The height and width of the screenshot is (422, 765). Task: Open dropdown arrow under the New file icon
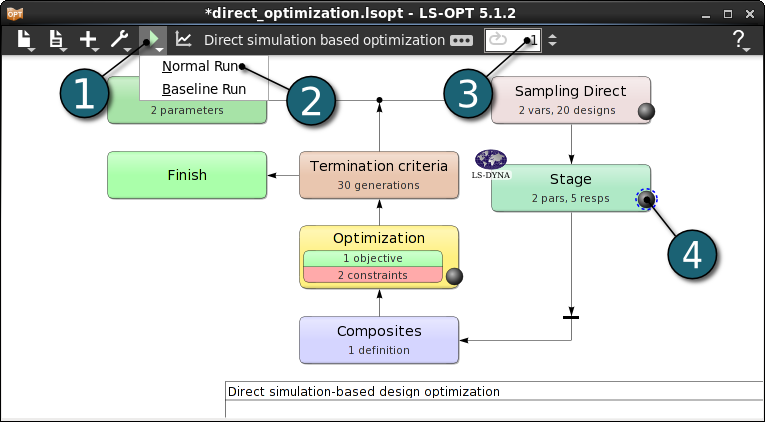(31, 49)
